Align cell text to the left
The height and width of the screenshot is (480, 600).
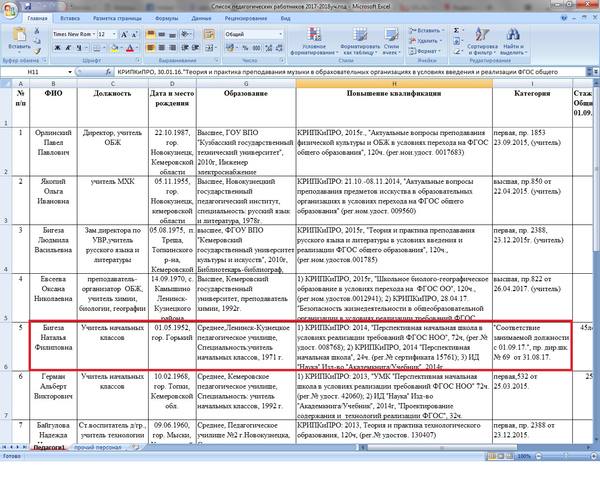[151, 47]
